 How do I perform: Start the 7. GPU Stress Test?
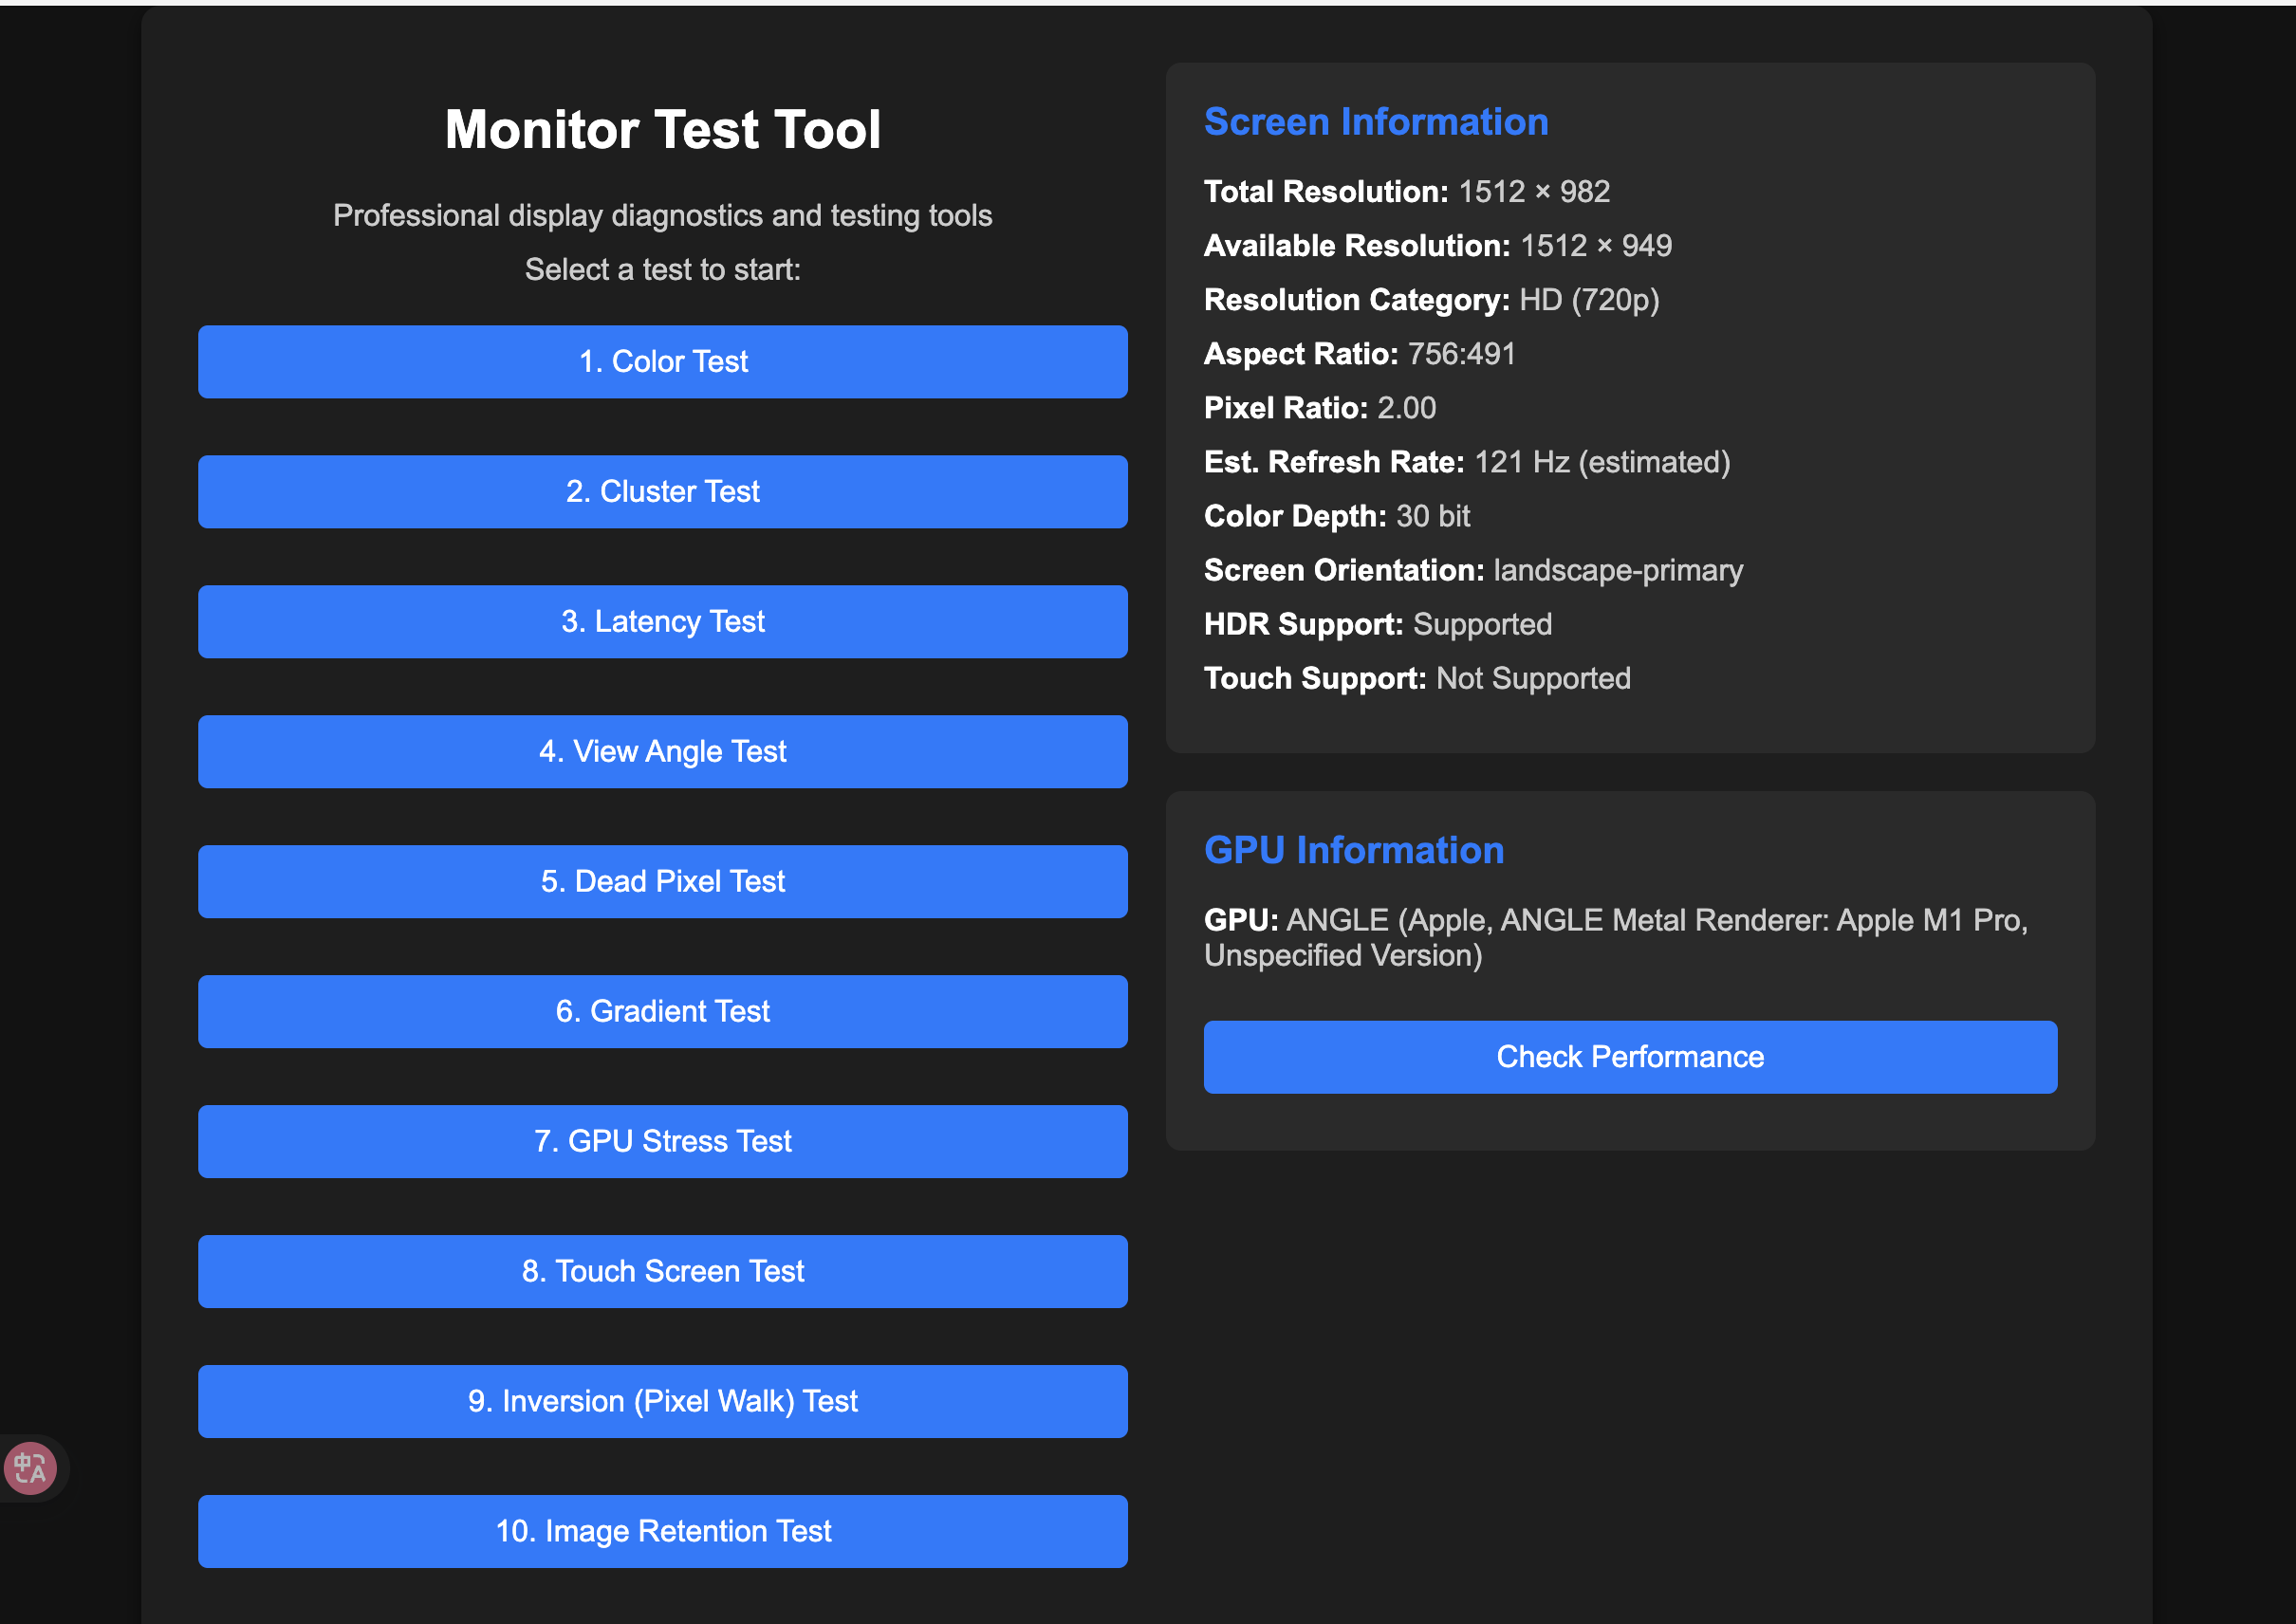coord(662,1142)
